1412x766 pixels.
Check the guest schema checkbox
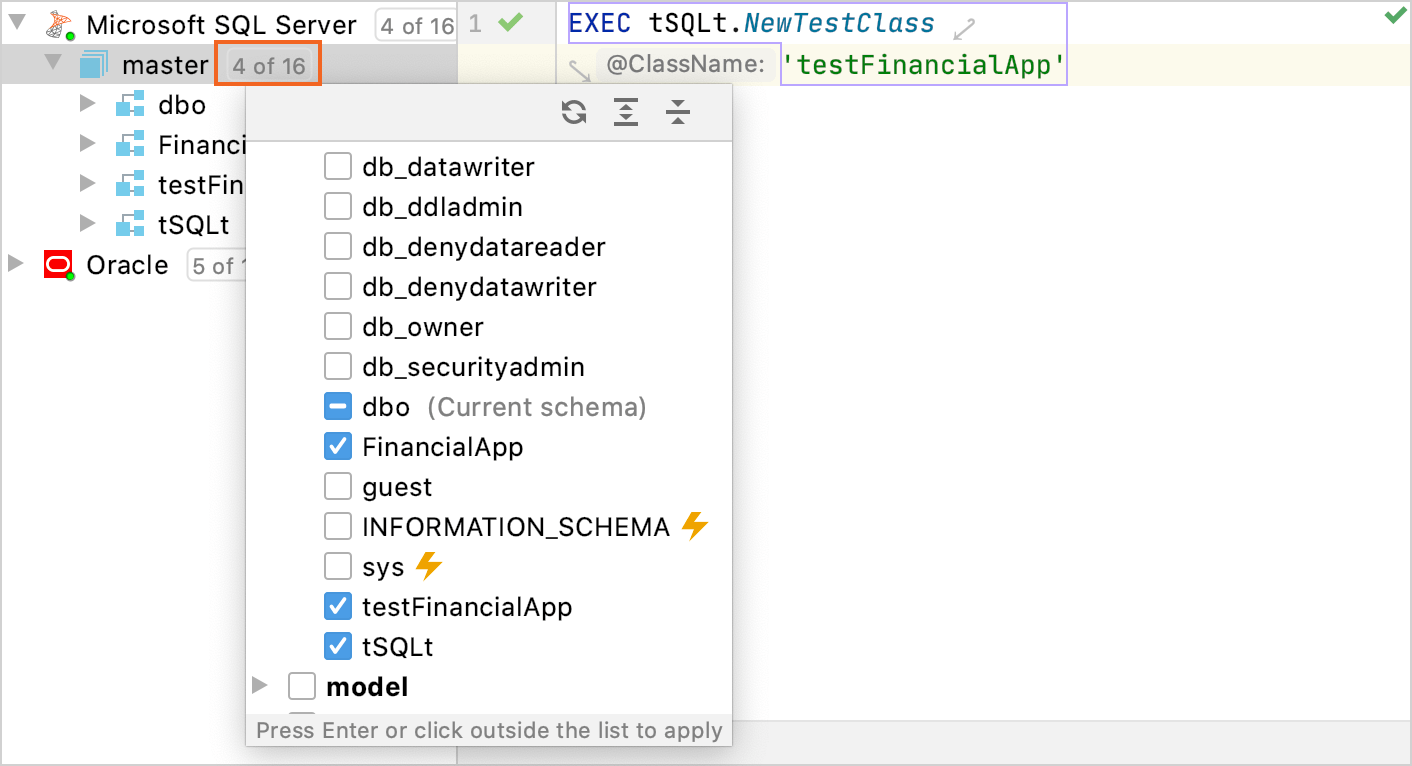point(338,486)
